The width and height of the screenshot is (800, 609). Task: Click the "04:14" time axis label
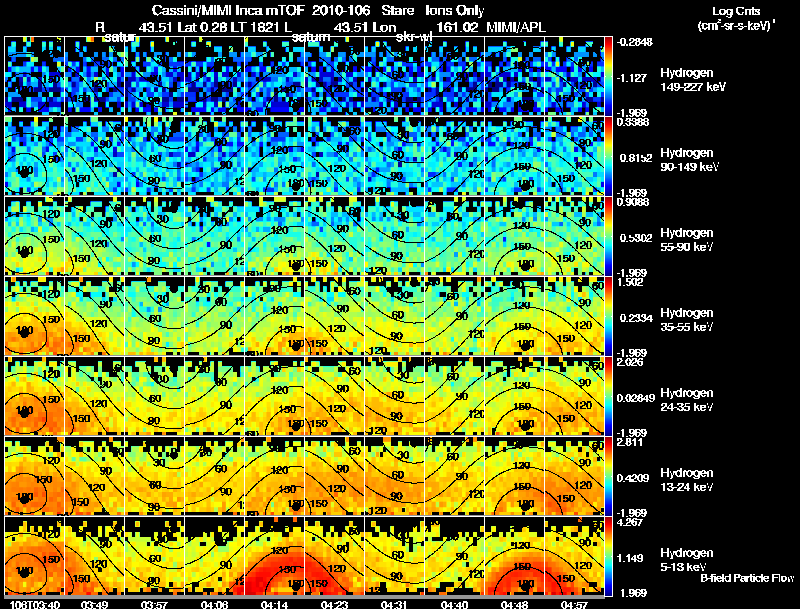pyautogui.click(x=274, y=604)
